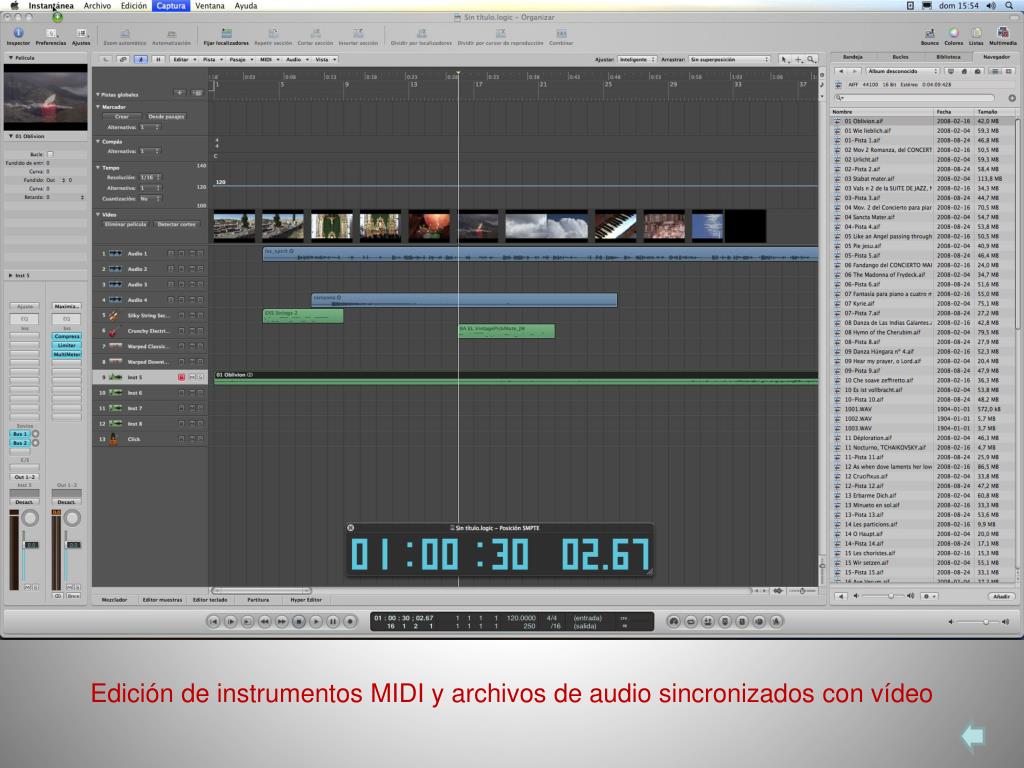The height and width of the screenshot is (768, 1024).
Task: Collapse the Película disclosure triangle
Action: [10, 57]
